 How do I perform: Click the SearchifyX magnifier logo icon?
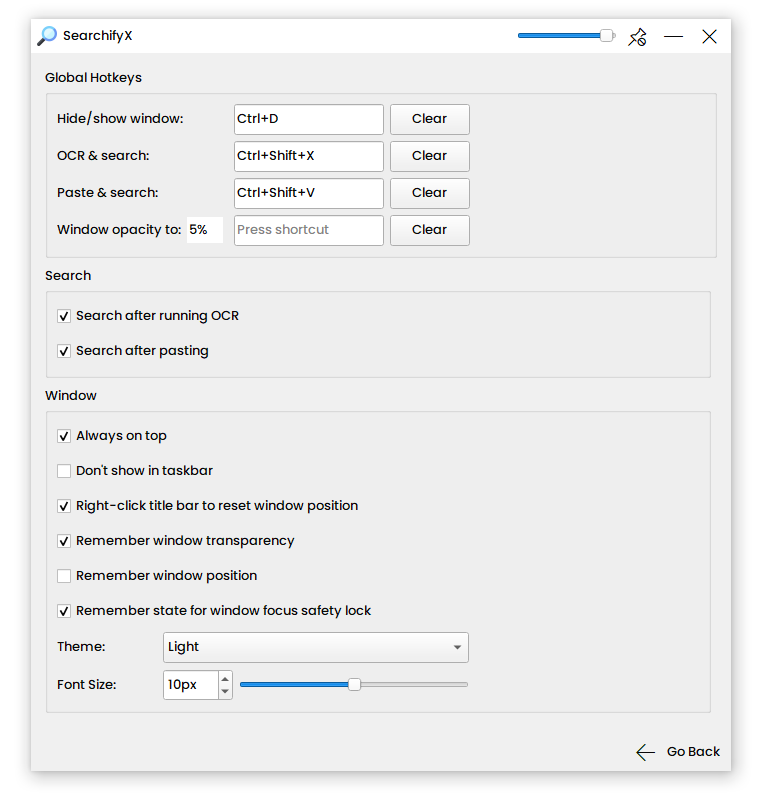[47, 36]
